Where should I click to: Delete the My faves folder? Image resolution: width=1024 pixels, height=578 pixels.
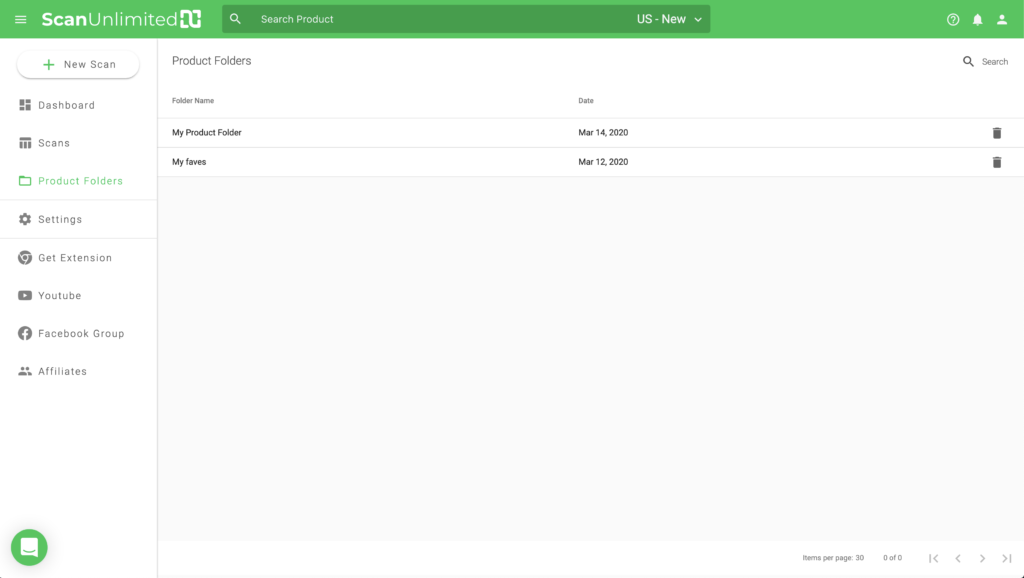coord(996,162)
